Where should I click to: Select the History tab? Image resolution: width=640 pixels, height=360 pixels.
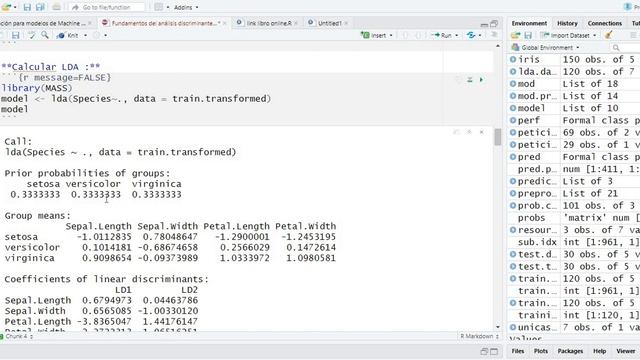pyautogui.click(x=567, y=23)
